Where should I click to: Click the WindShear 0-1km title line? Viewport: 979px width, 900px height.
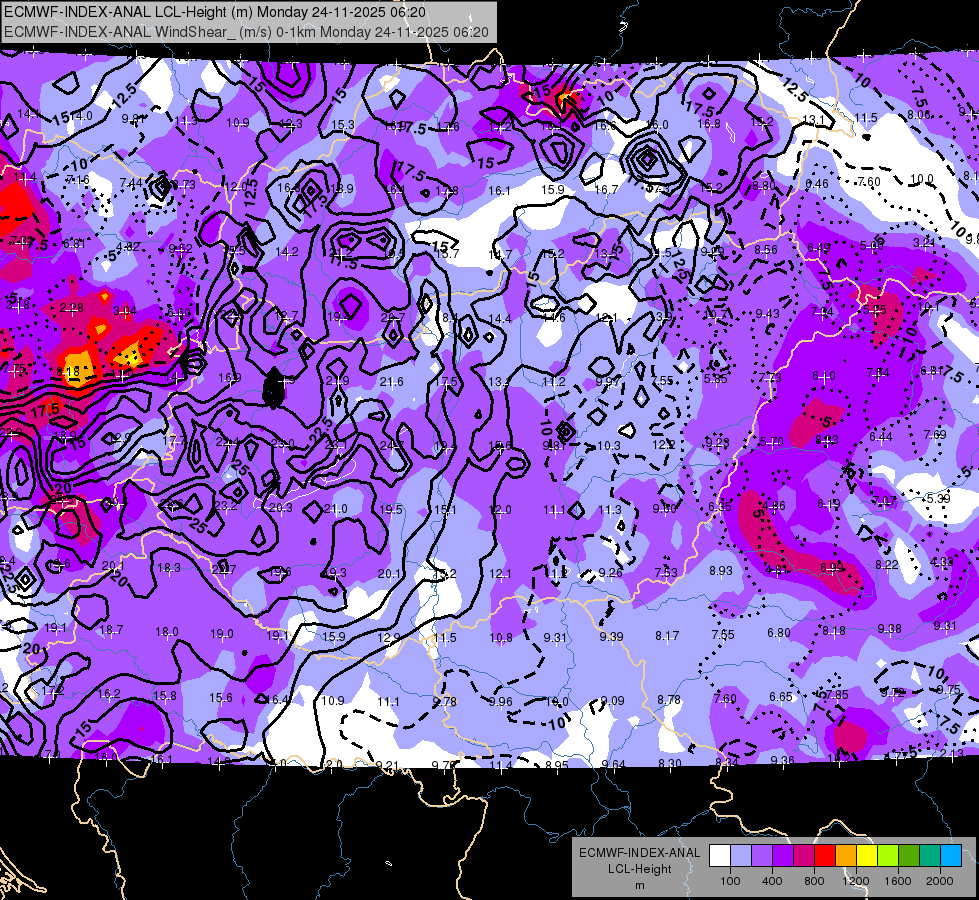coord(246,32)
